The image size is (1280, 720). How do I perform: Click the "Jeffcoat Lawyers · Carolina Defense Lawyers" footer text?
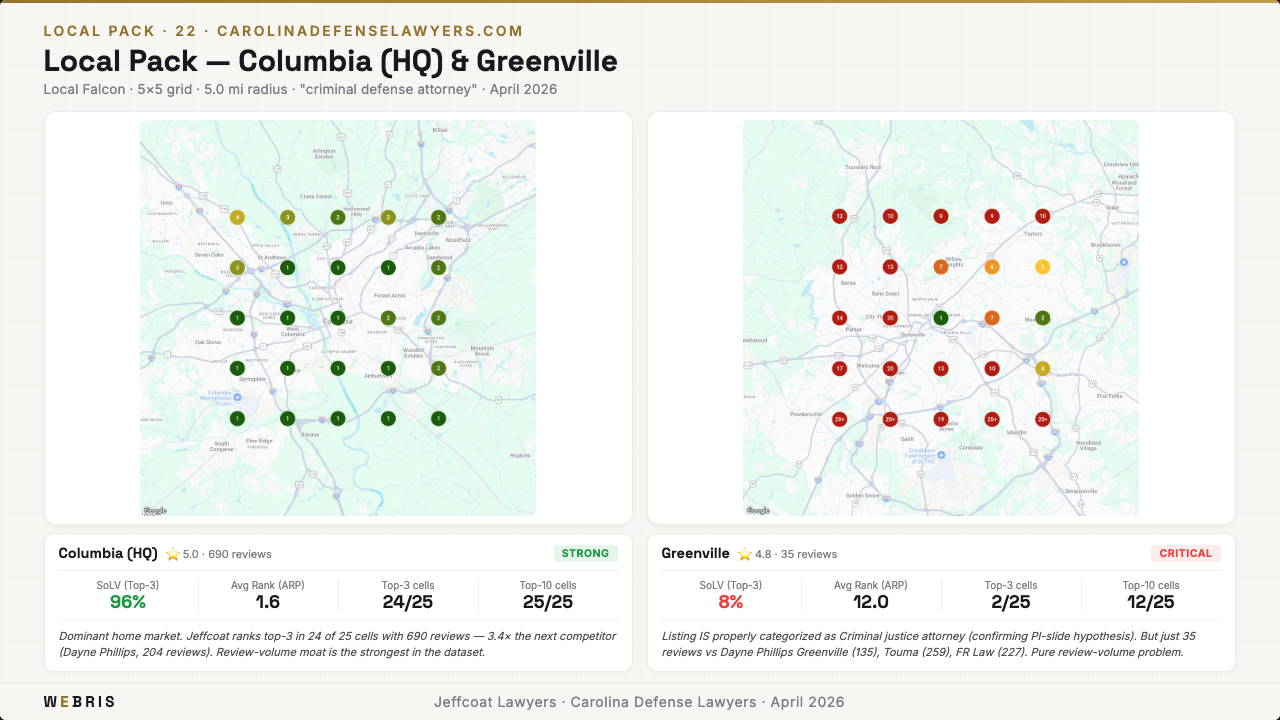pyautogui.click(x=639, y=702)
